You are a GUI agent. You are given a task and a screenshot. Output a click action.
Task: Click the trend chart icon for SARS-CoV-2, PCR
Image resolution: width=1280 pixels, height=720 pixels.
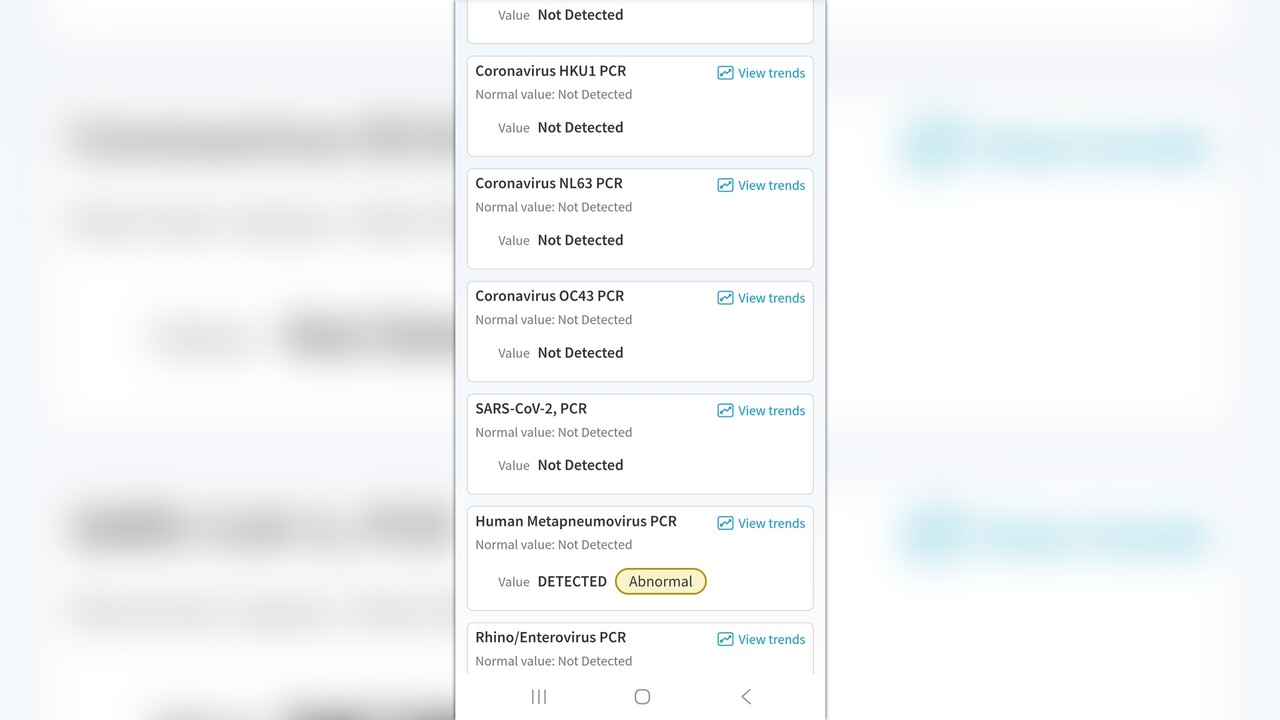(x=725, y=411)
